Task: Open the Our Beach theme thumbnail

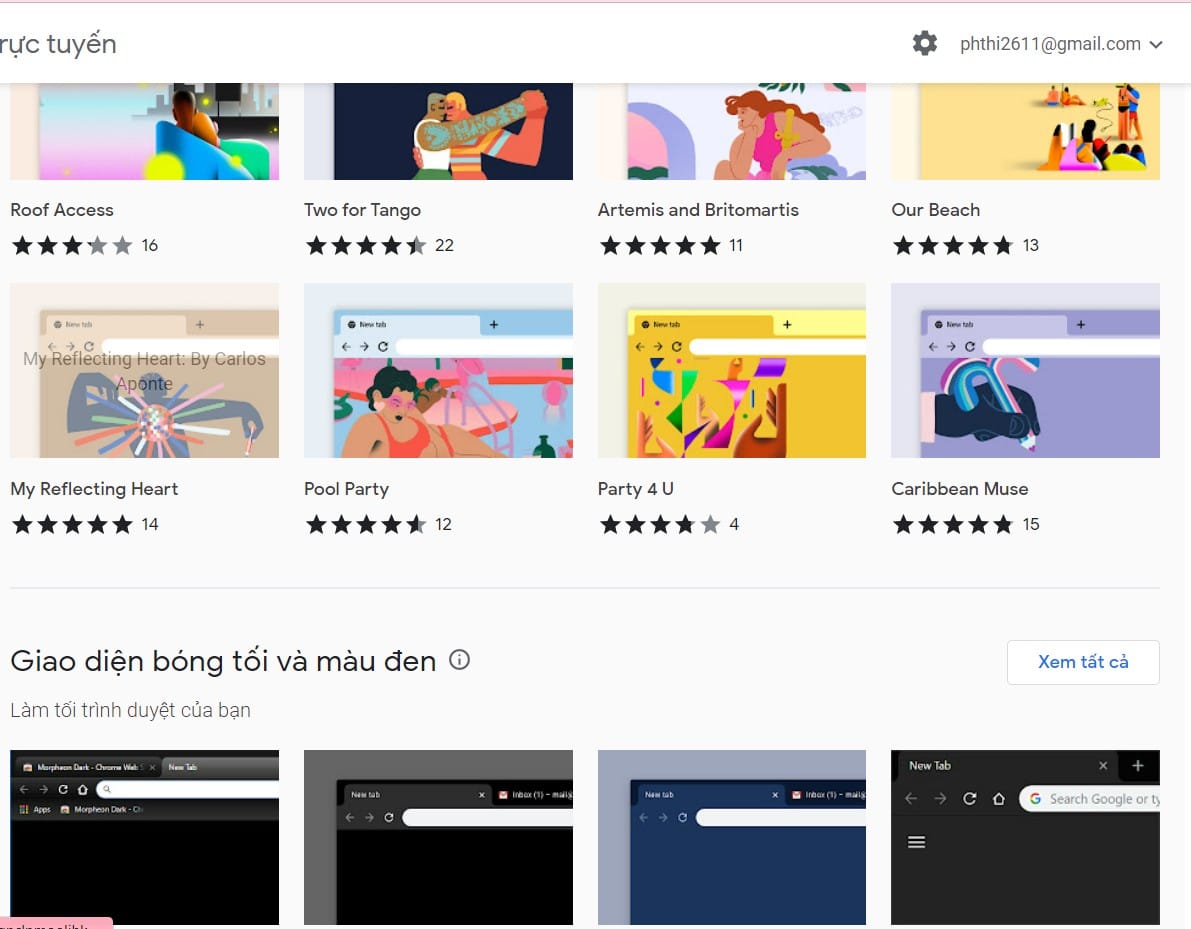Action: (1025, 131)
